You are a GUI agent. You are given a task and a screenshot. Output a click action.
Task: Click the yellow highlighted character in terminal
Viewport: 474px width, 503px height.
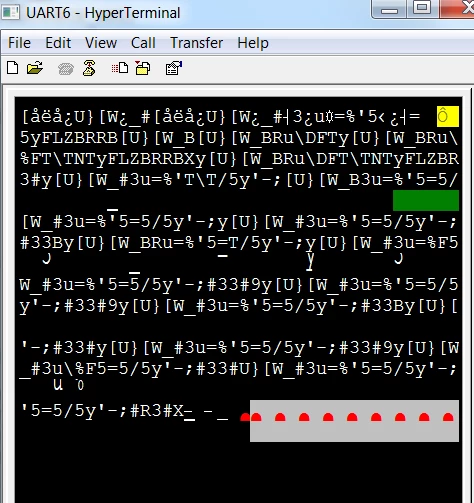tap(448, 117)
